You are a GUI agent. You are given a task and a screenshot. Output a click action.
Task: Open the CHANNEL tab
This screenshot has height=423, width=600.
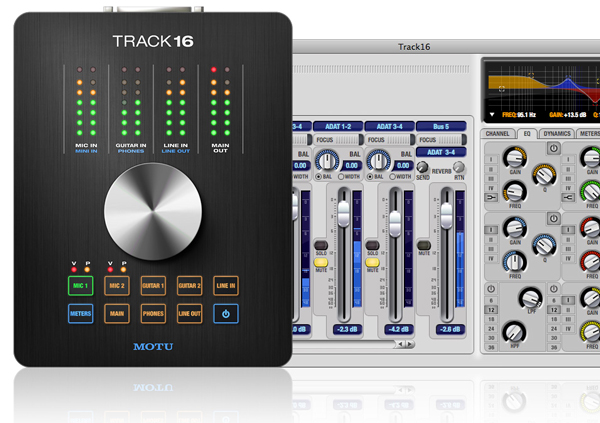(x=497, y=133)
